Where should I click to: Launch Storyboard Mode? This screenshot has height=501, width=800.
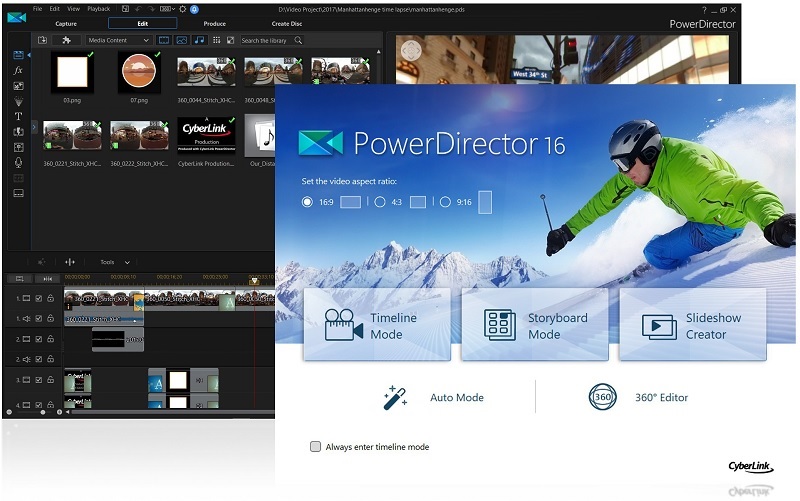(x=535, y=325)
